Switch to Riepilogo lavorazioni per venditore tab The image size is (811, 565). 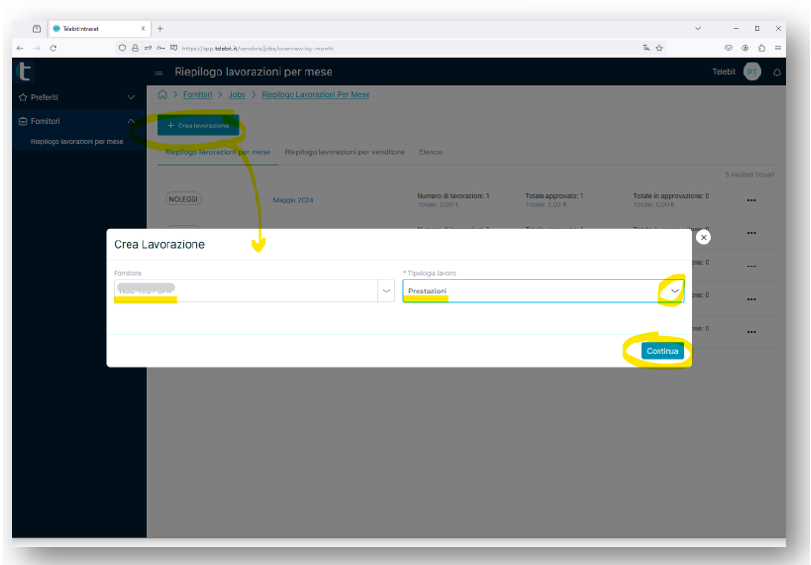click(344, 152)
